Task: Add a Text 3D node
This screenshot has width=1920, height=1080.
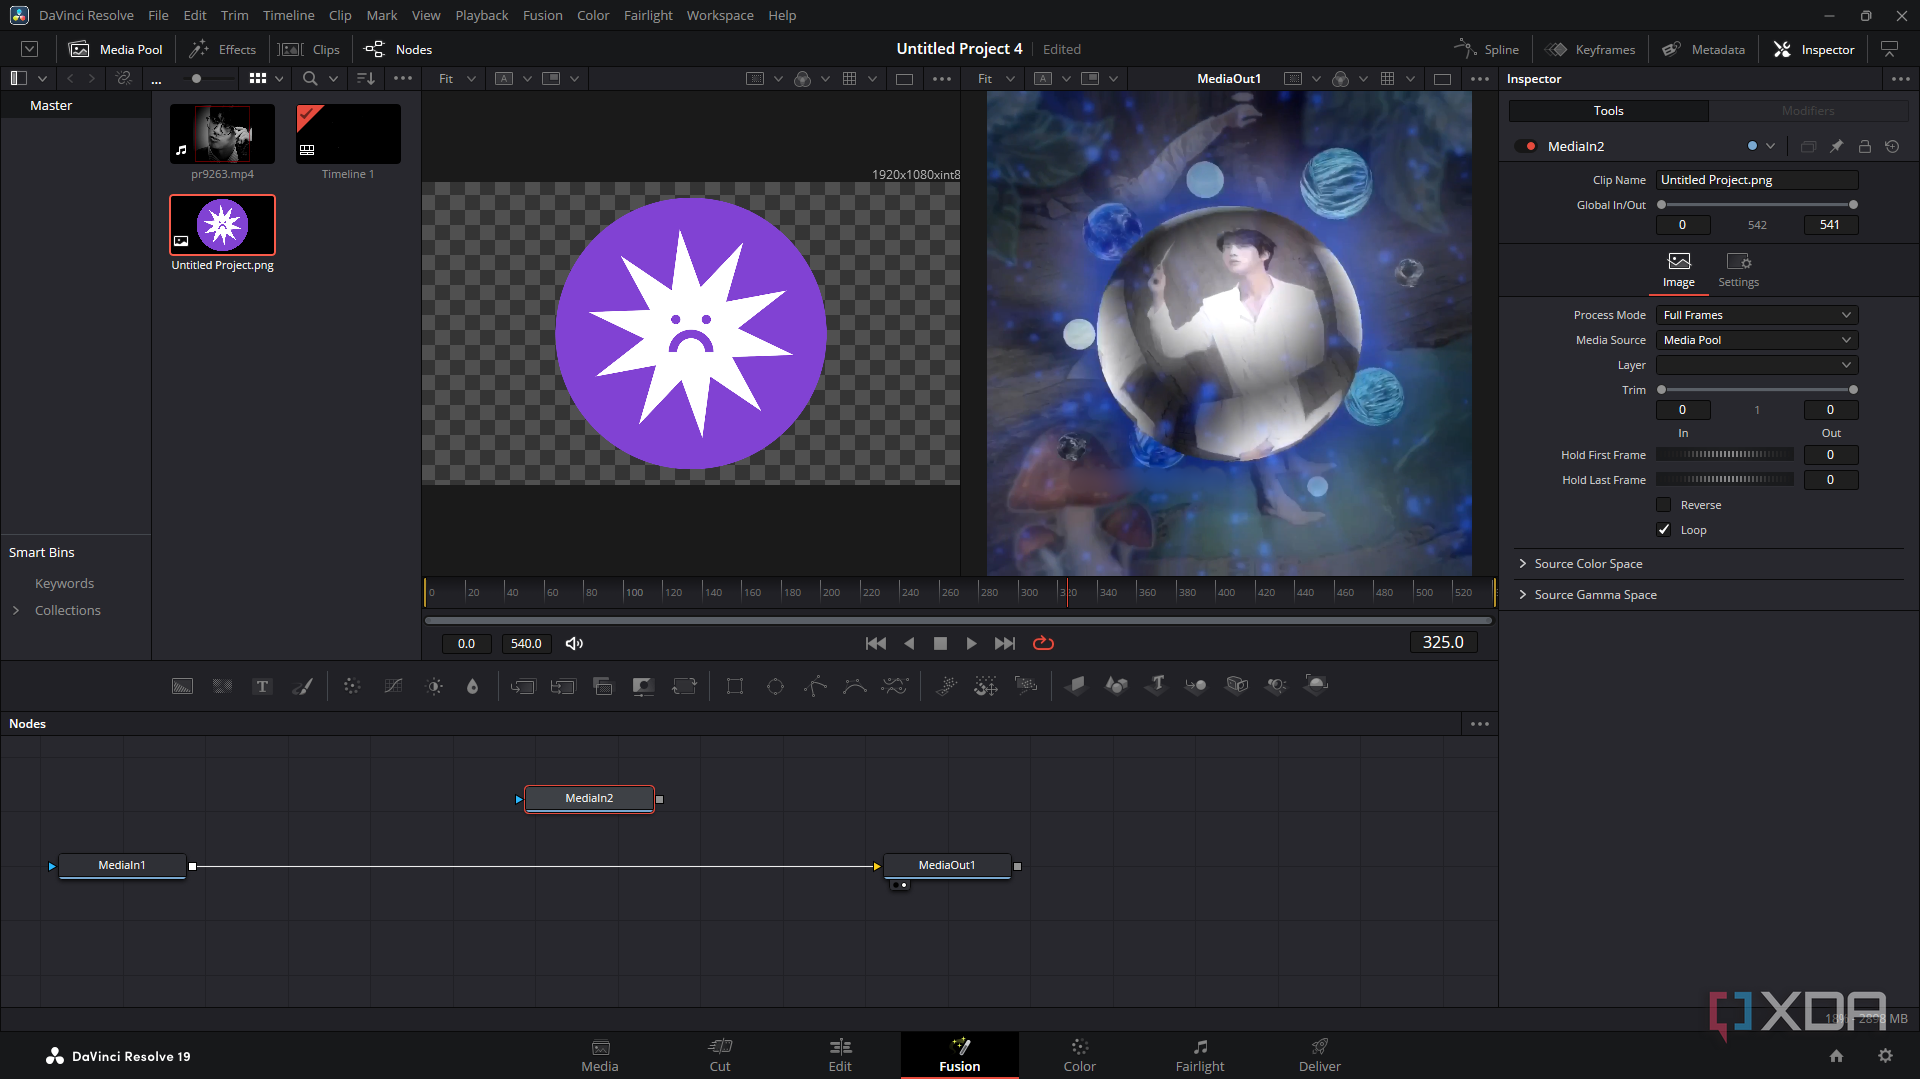Action: pyautogui.click(x=1157, y=686)
